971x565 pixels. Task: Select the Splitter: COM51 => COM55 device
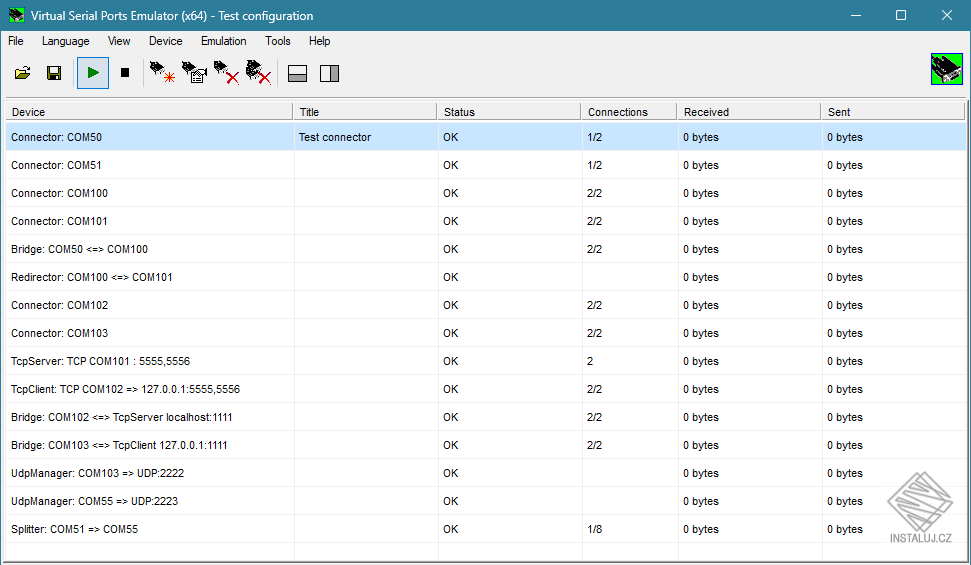click(x=75, y=529)
